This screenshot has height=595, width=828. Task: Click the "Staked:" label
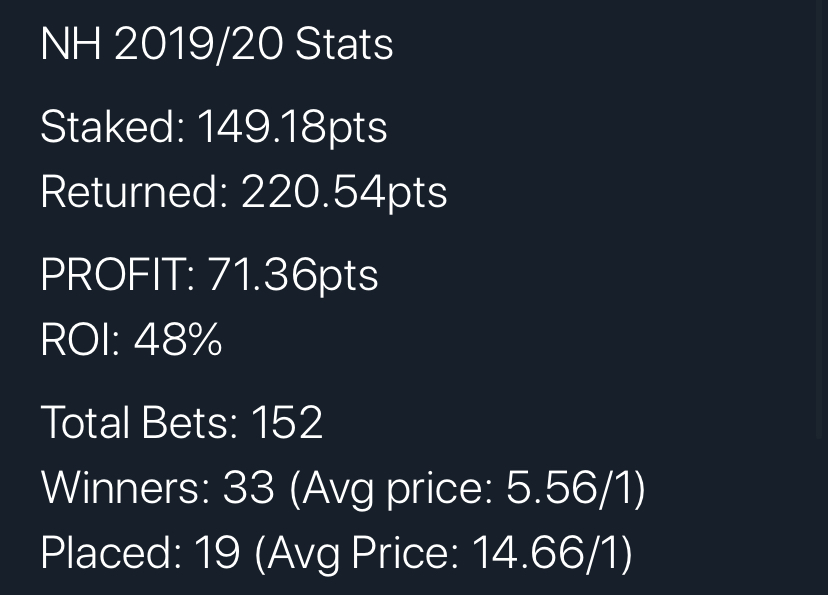coord(112,127)
